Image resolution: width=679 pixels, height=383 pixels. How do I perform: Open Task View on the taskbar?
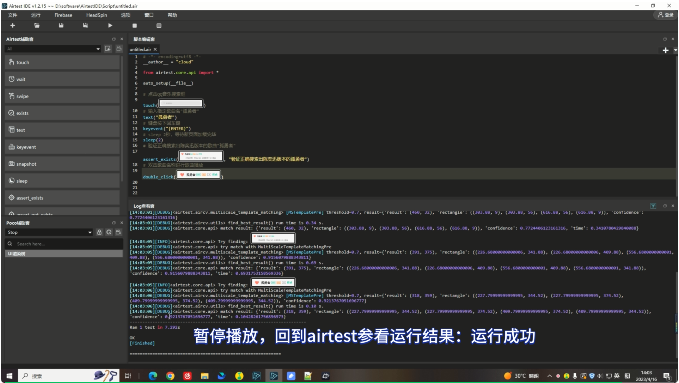pyautogui.click(x=128, y=376)
